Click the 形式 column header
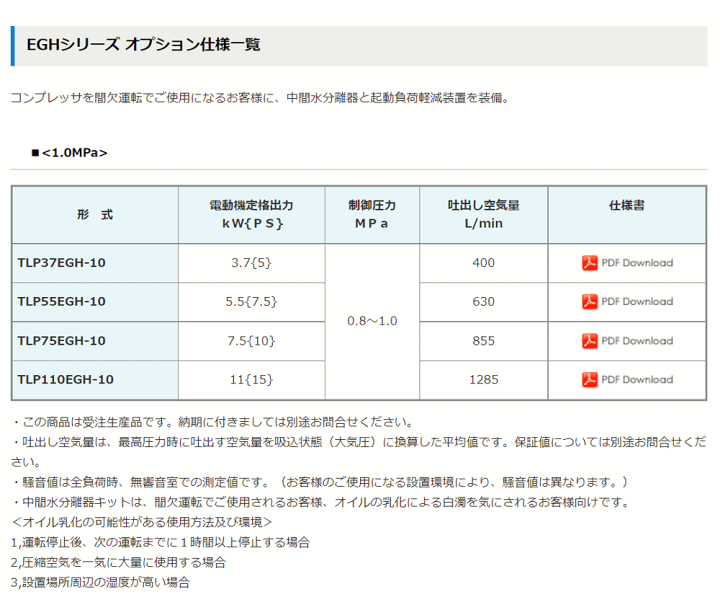 95,215
